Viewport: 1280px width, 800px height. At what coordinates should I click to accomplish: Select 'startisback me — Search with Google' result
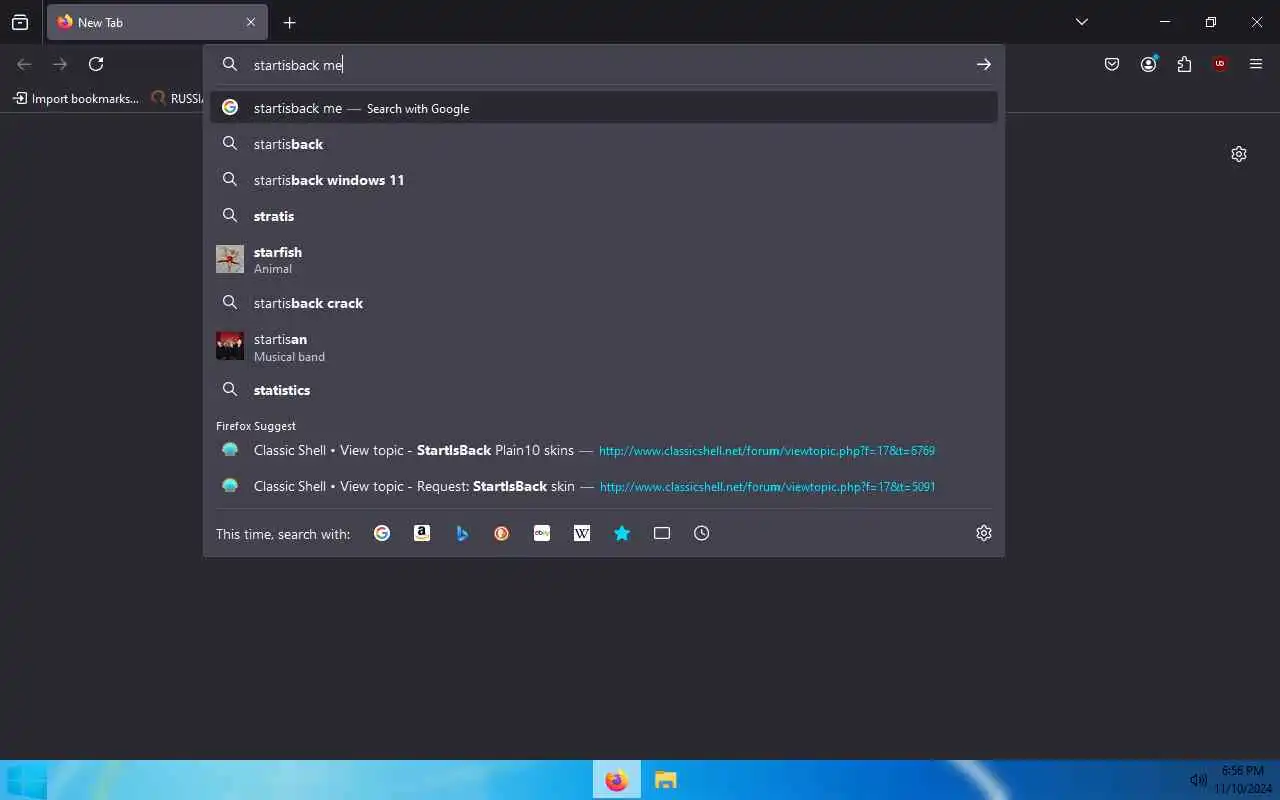coord(604,108)
